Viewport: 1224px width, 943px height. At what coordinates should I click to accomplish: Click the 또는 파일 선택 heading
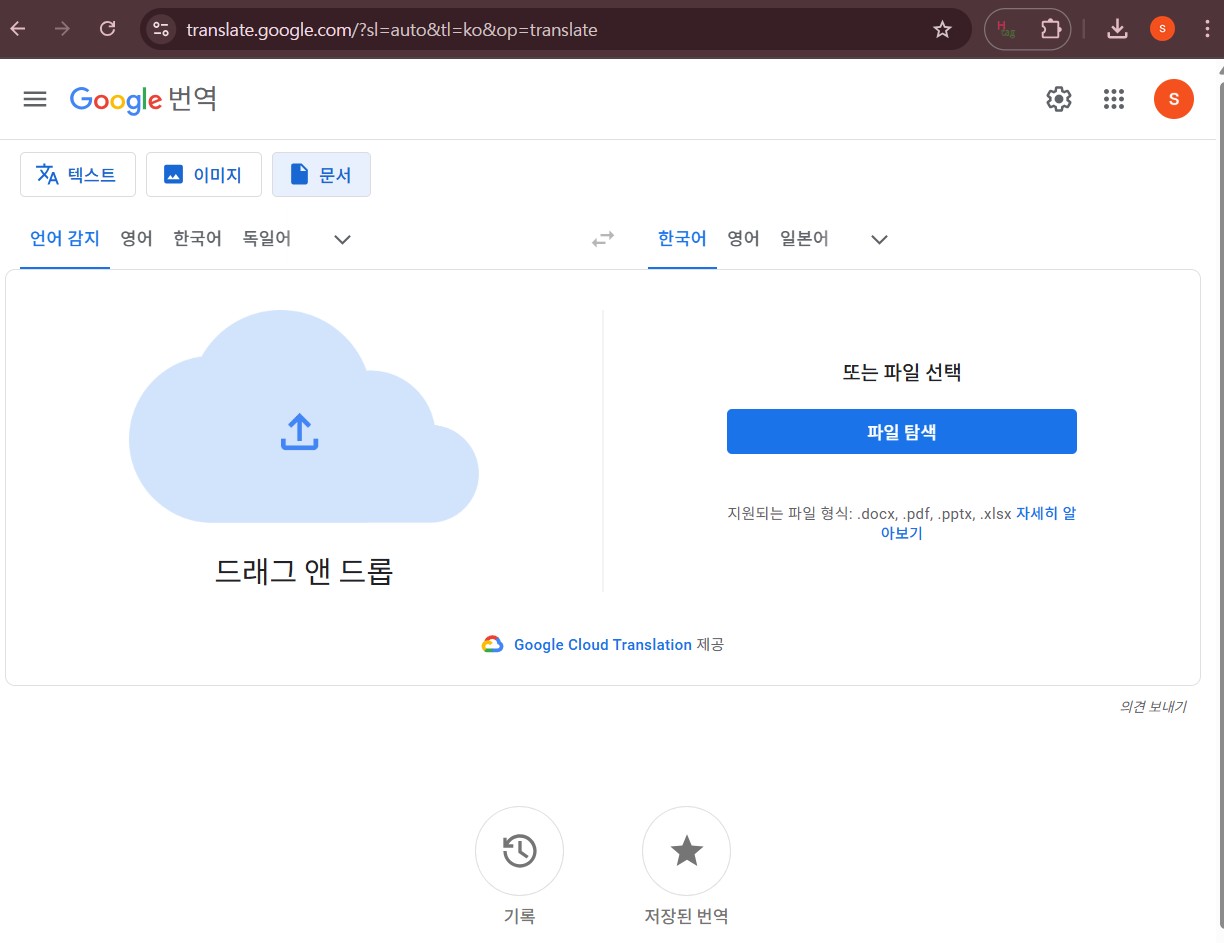click(x=901, y=372)
